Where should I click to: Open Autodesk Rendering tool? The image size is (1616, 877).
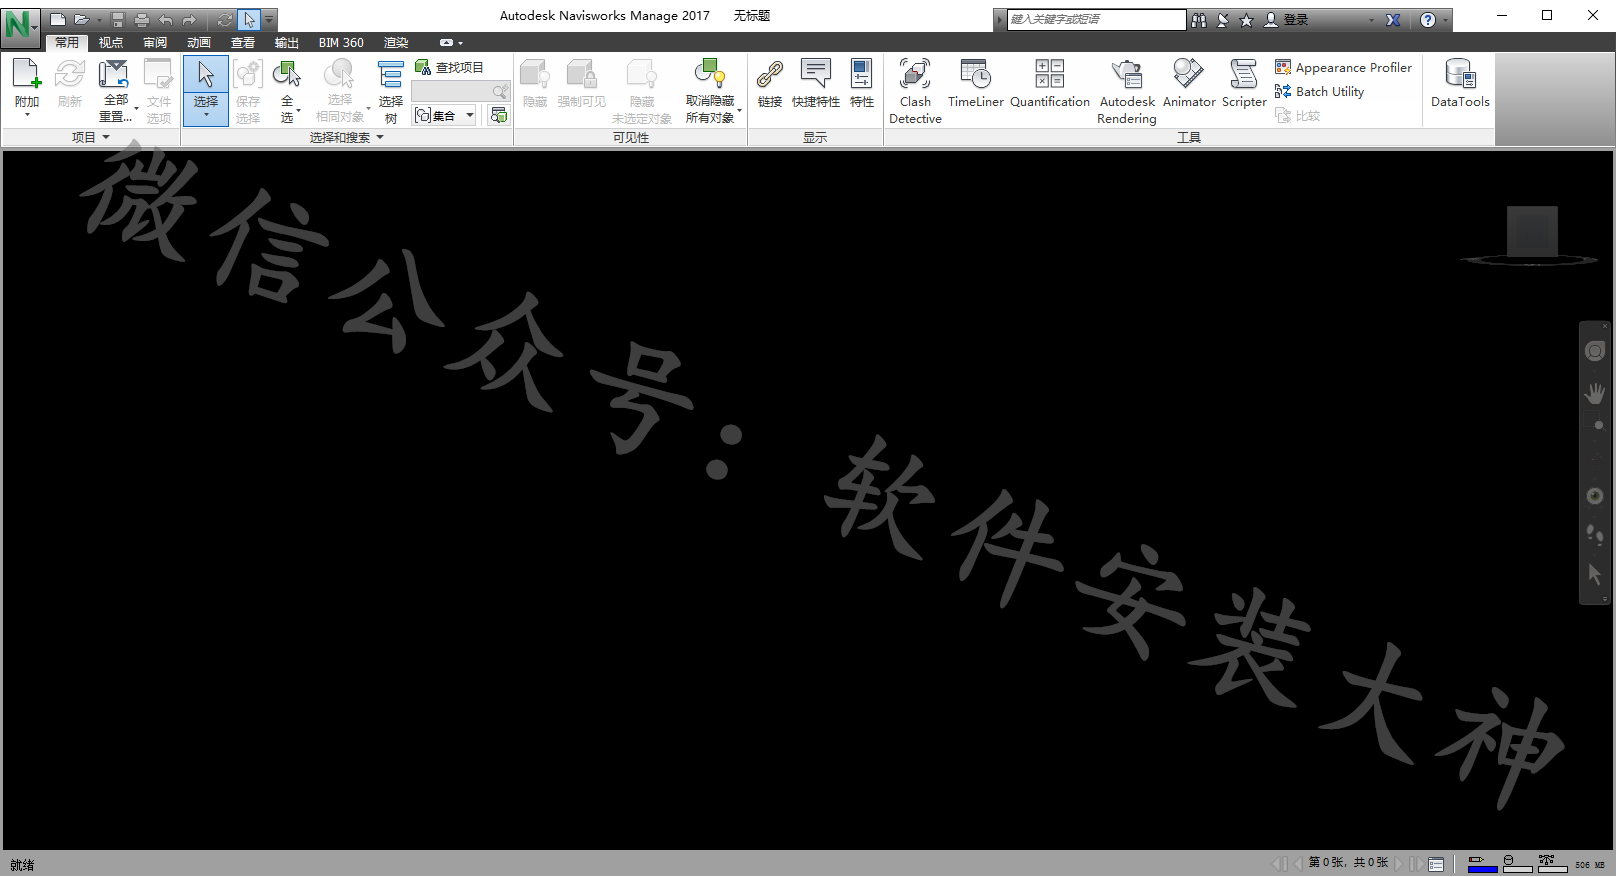1127,91
